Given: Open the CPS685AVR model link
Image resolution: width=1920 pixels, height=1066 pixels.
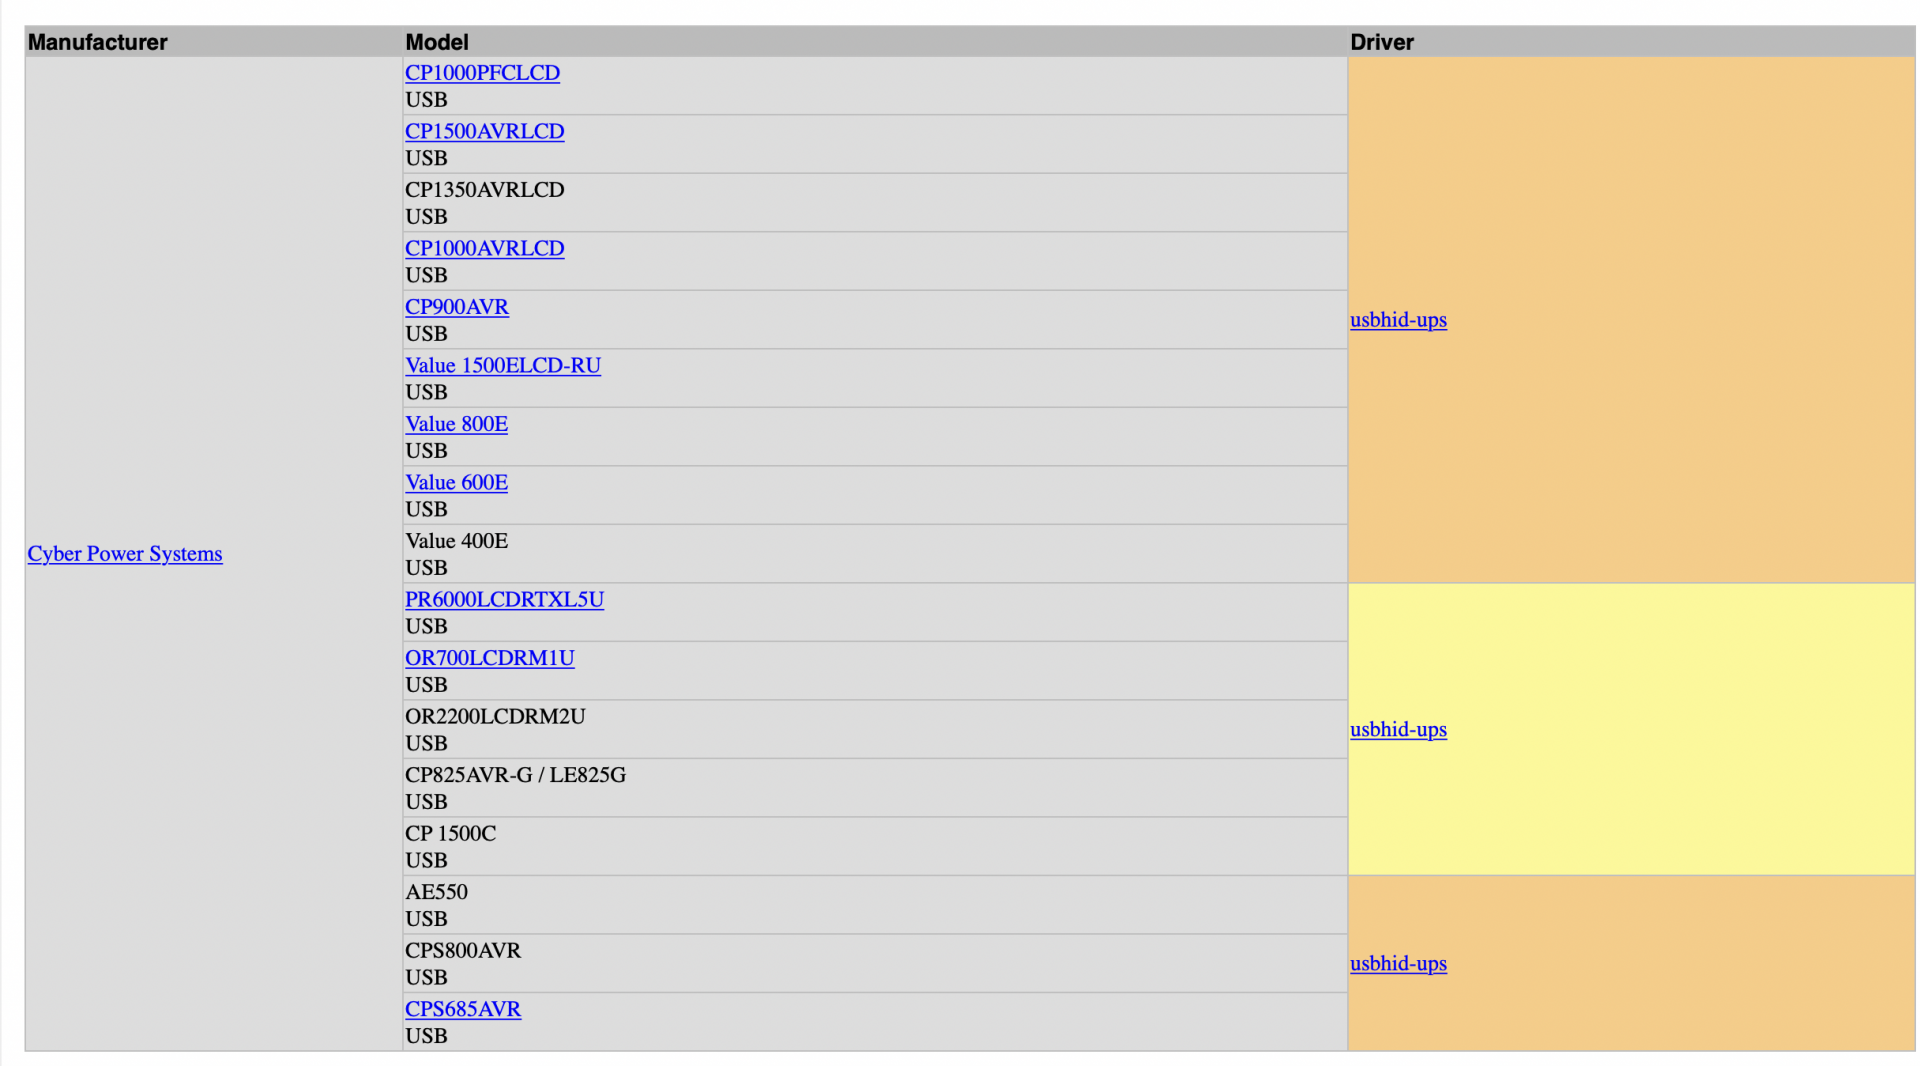Looking at the screenshot, I should (x=463, y=1009).
